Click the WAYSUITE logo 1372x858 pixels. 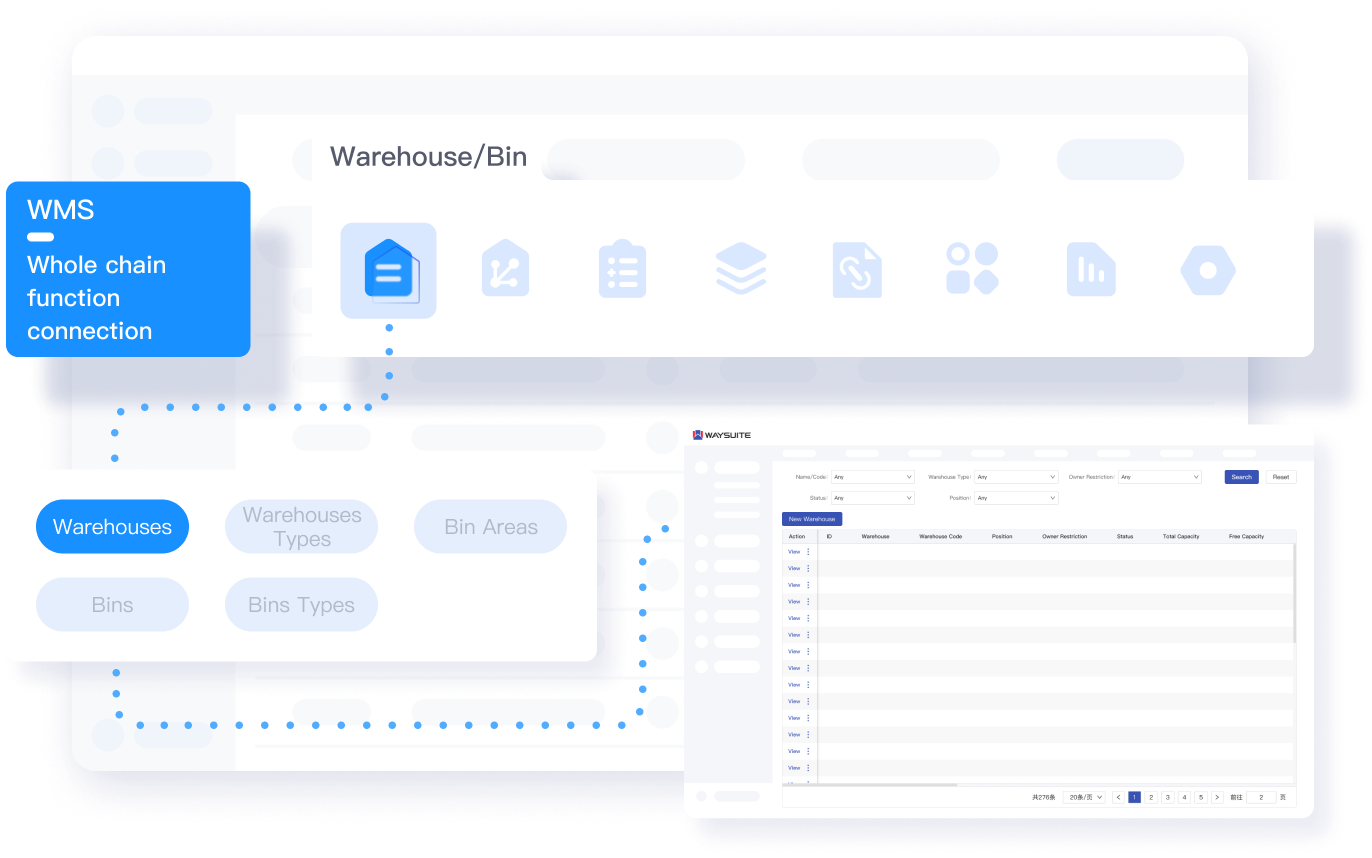point(721,435)
